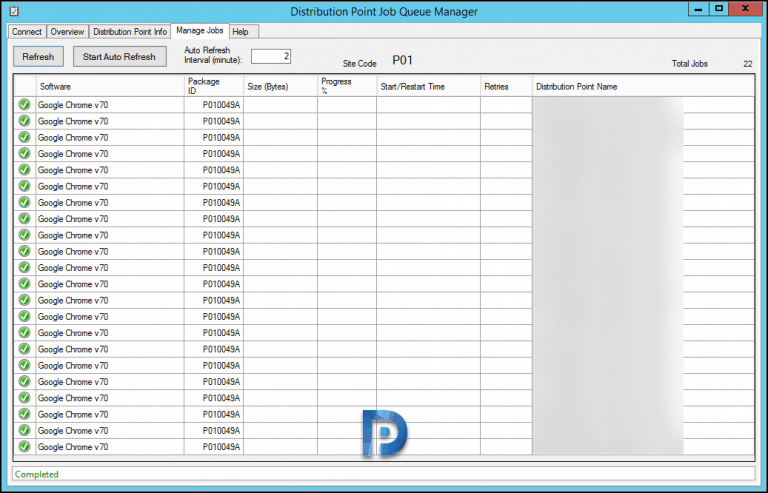This screenshot has height=493, width=768.
Task: Click the Retries column header
Action: tap(506, 86)
